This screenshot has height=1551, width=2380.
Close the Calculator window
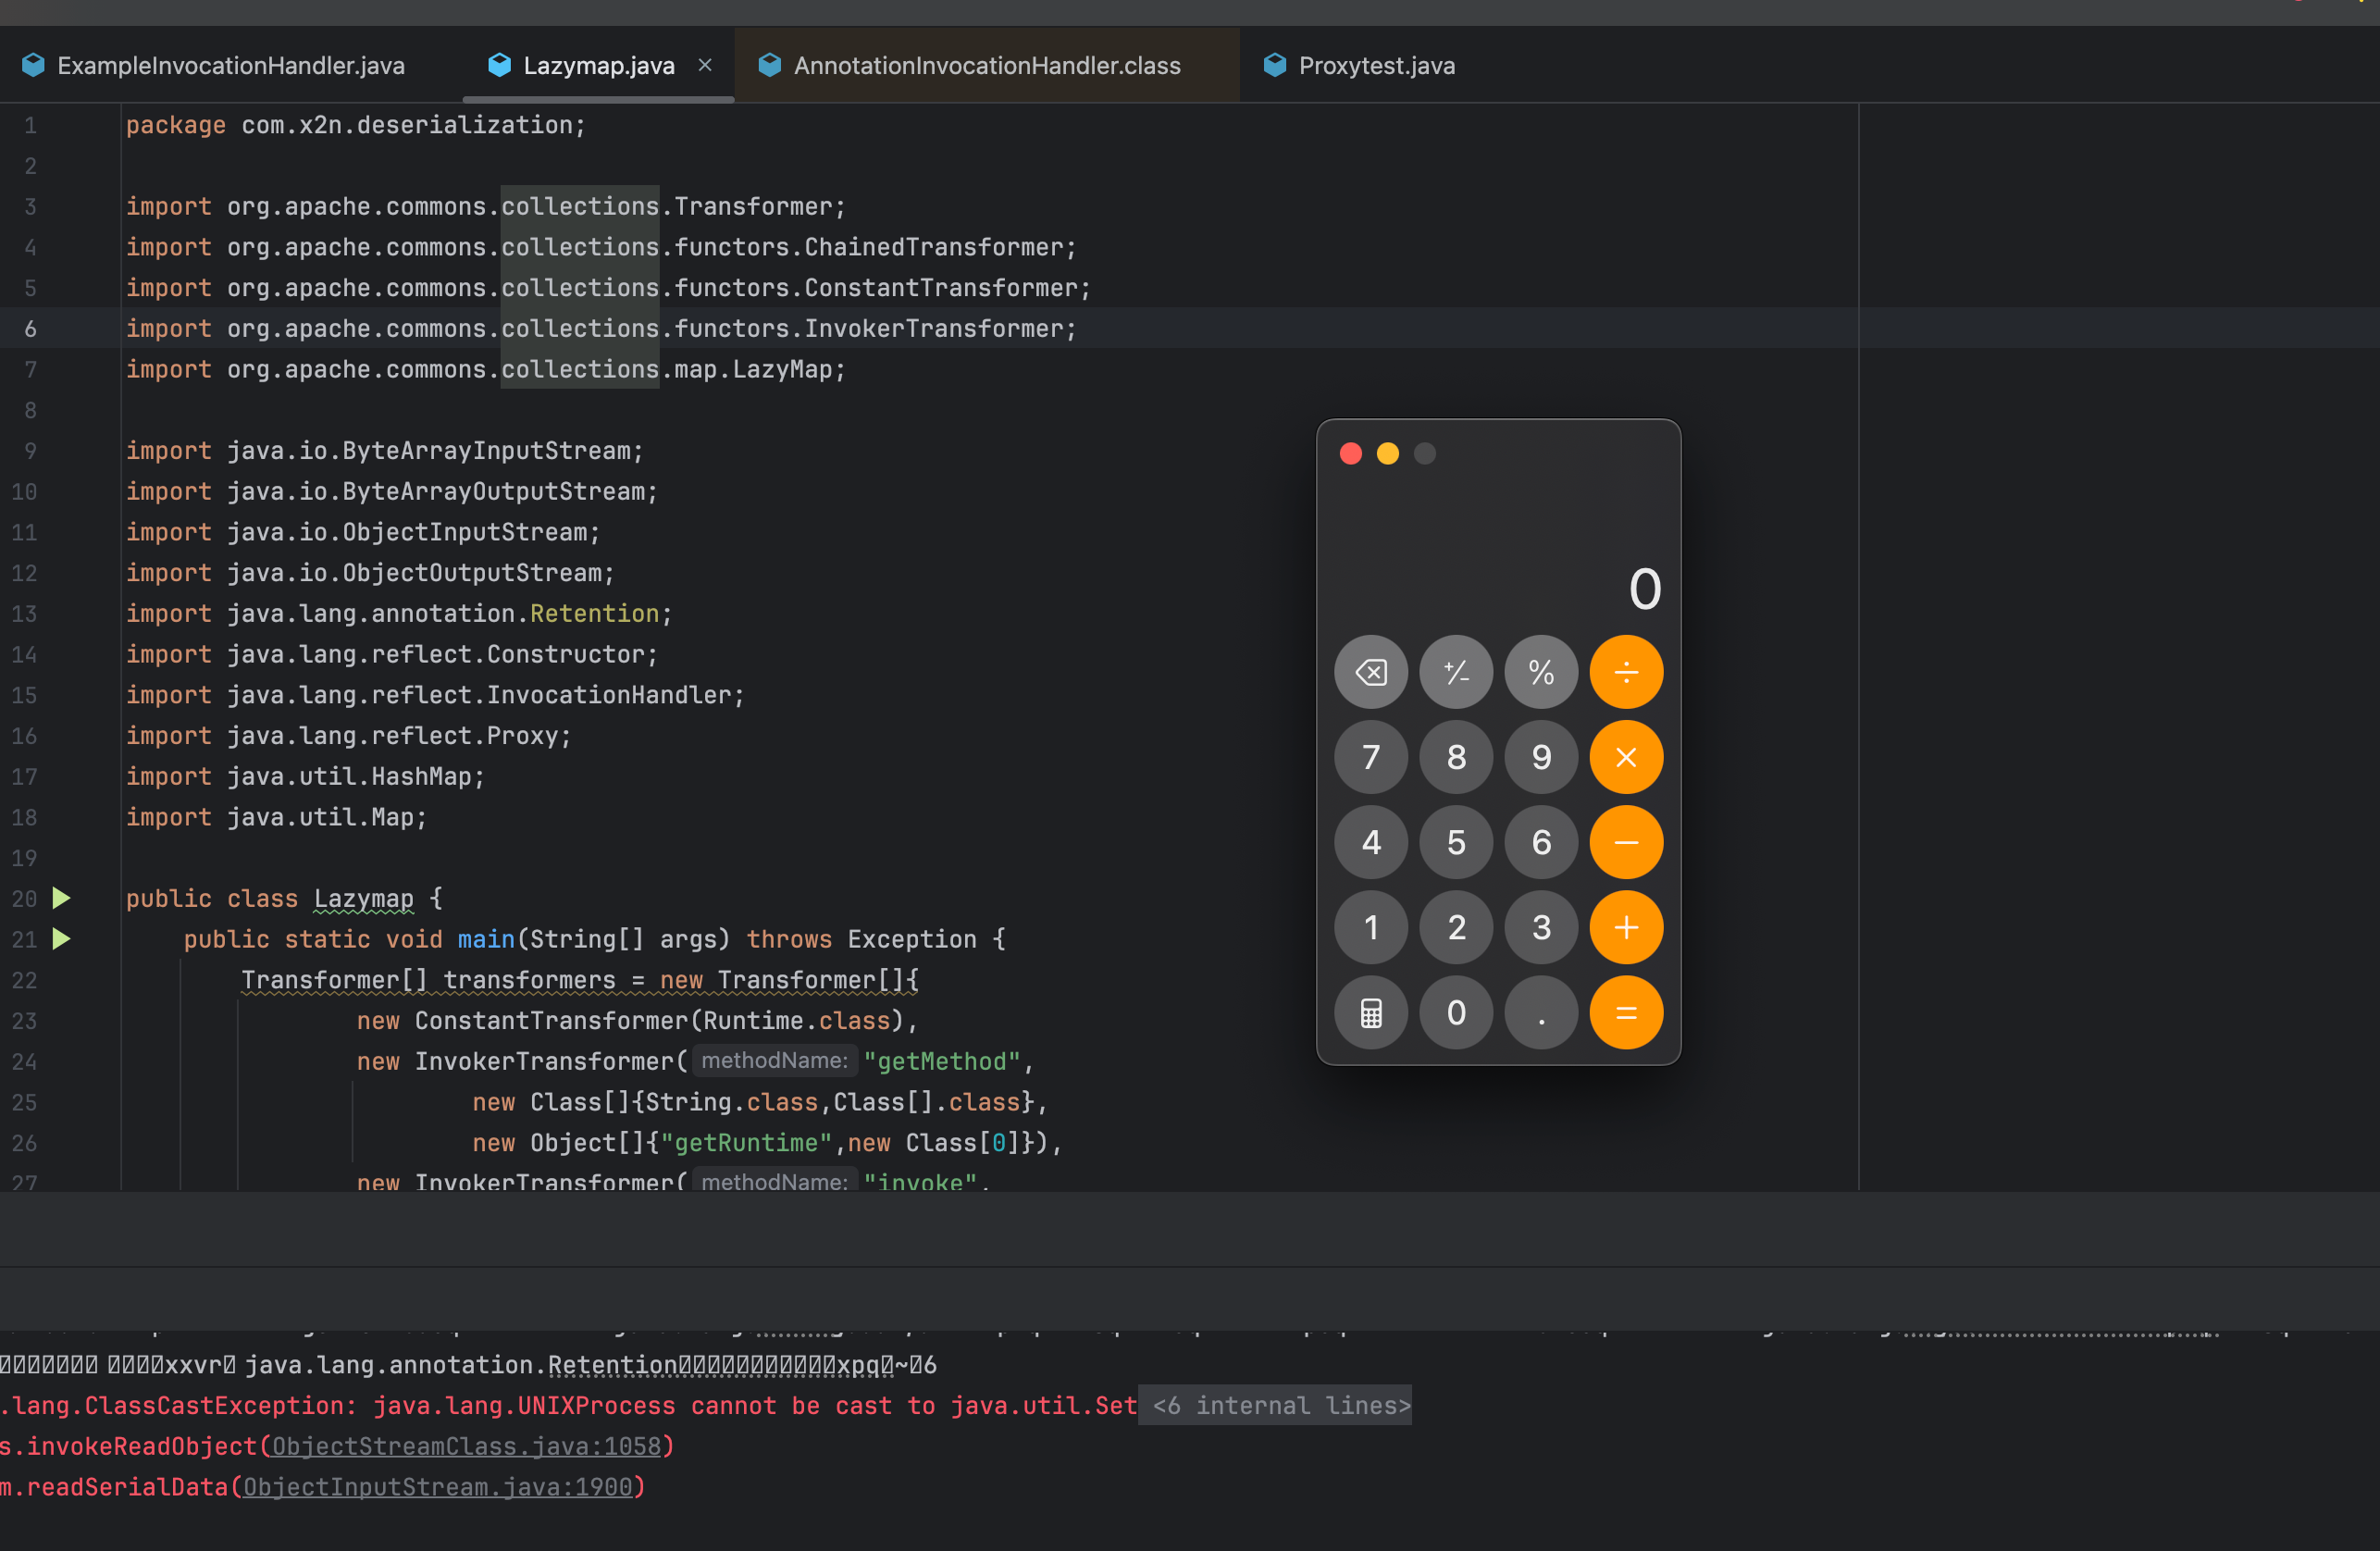1350,454
